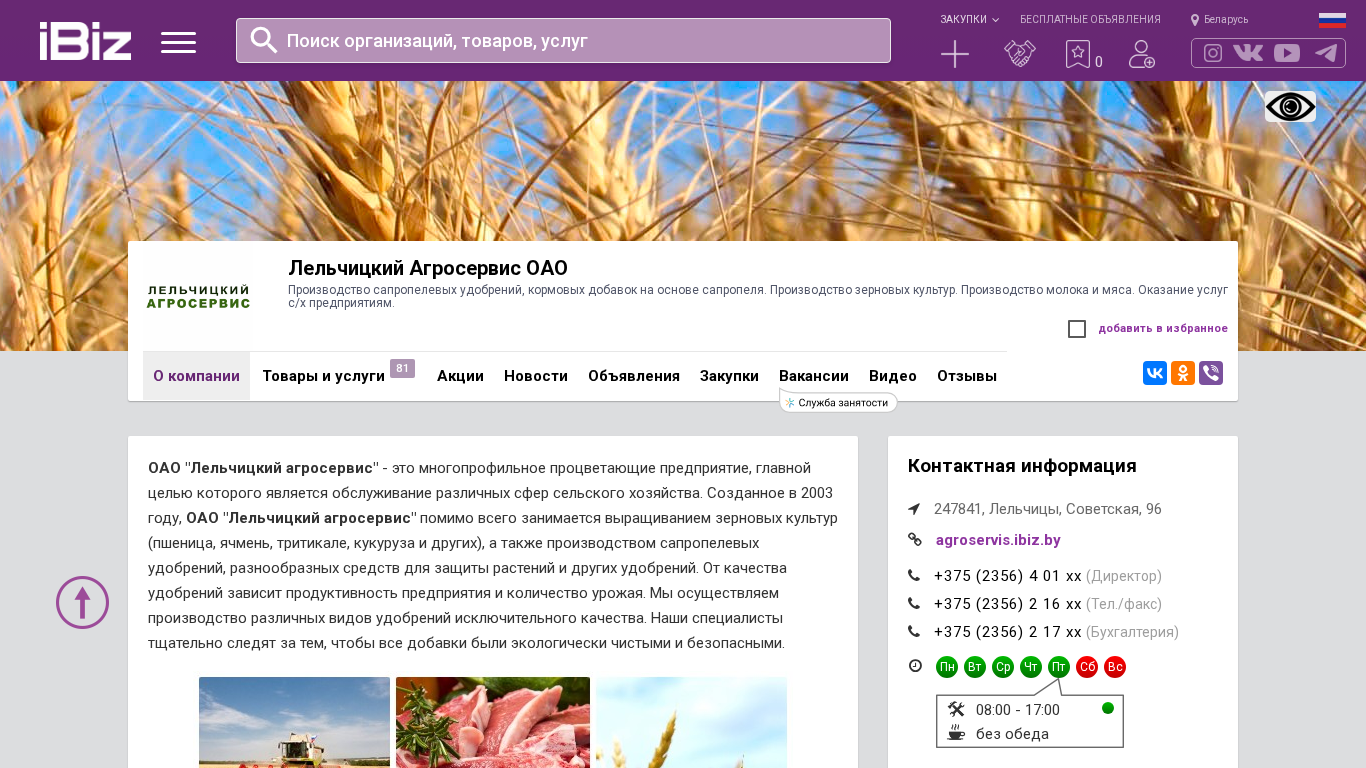Open favorites bookmark star icon
Screen dimensions: 1366x768
pyautogui.click(x=1078, y=54)
